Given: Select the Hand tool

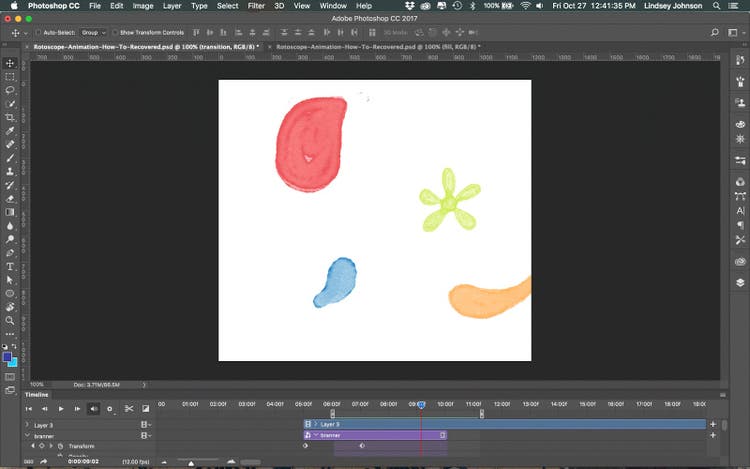Looking at the screenshot, I should click(10, 307).
